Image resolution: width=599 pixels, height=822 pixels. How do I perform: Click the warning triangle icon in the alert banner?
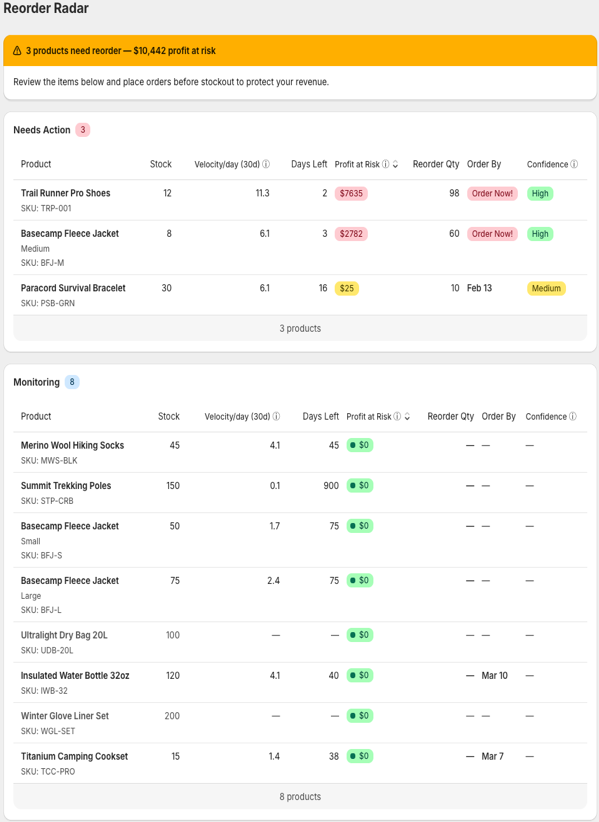(19, 49)
